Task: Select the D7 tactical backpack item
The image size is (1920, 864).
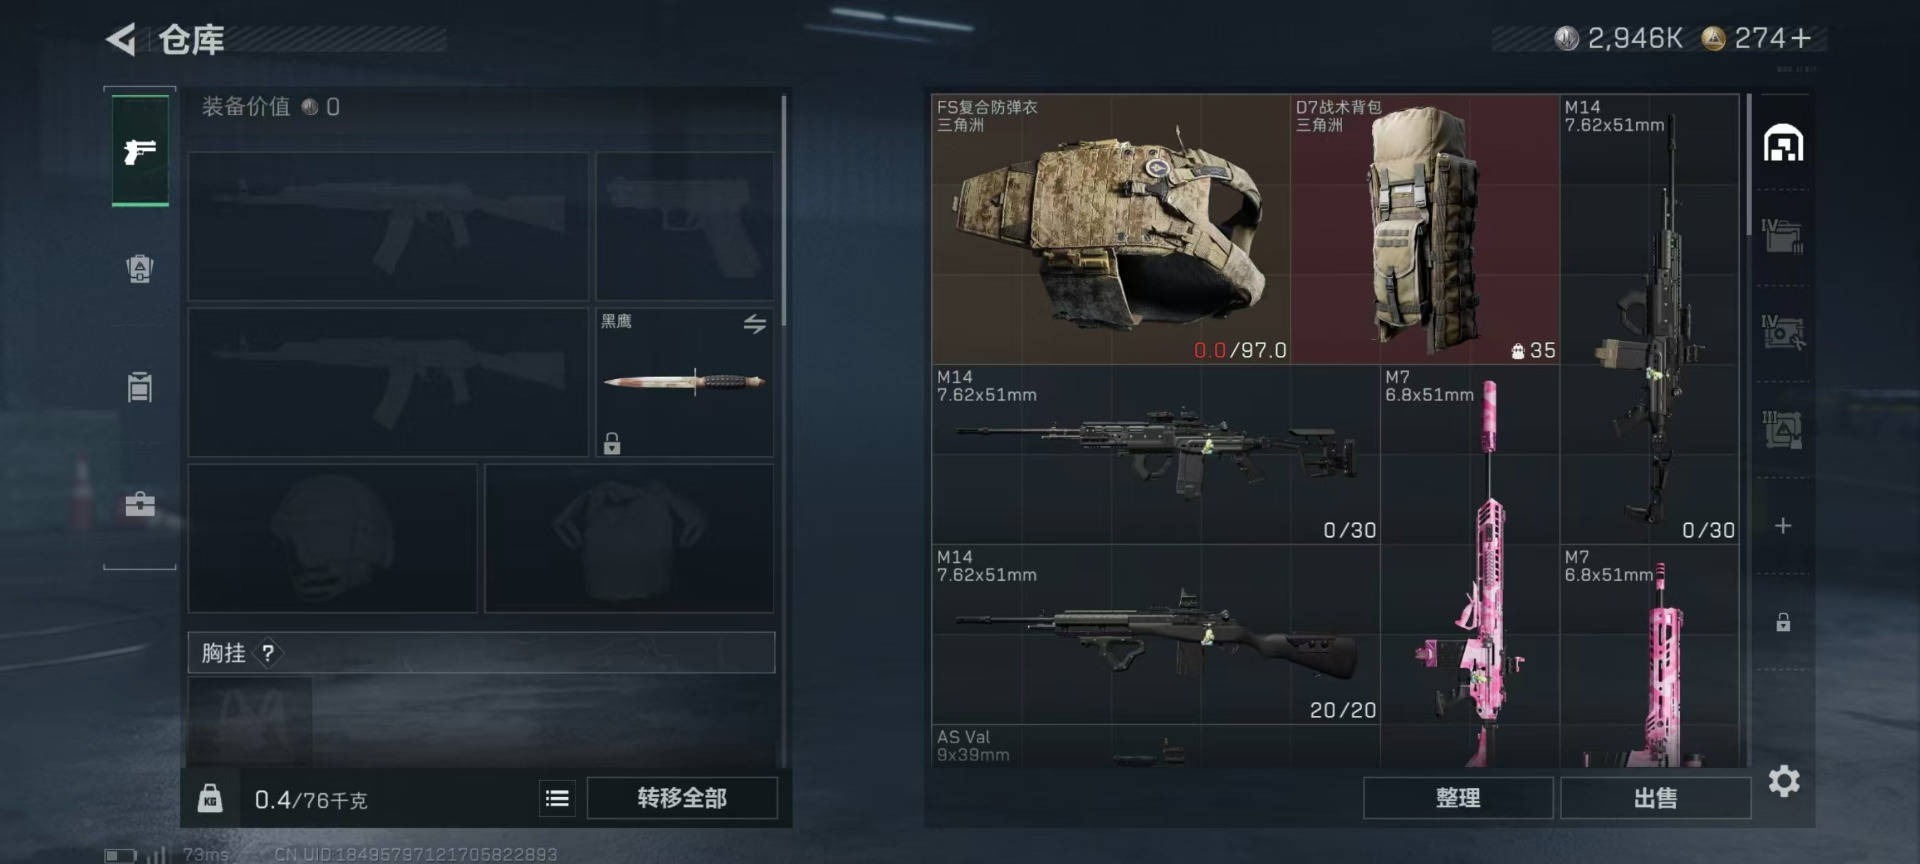Action: click(x=1425, y=229)
